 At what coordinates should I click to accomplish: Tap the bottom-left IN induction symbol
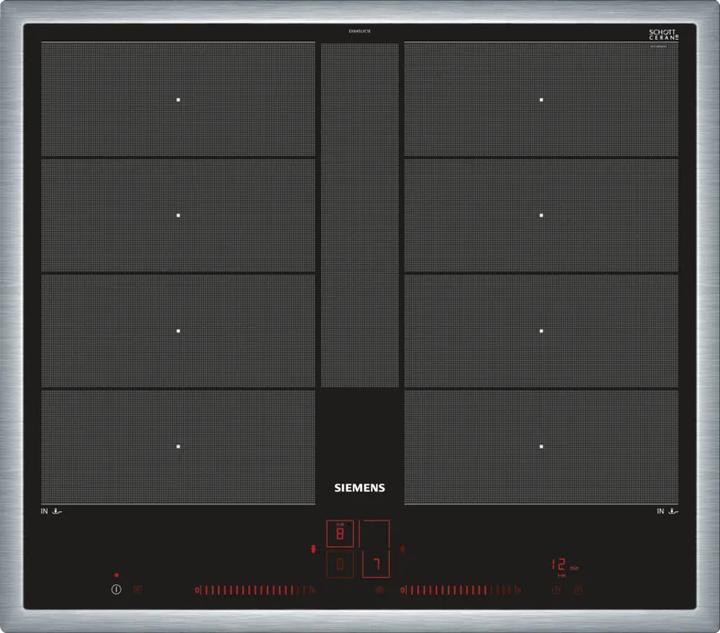pyautogui.click(x=53, y=511)
